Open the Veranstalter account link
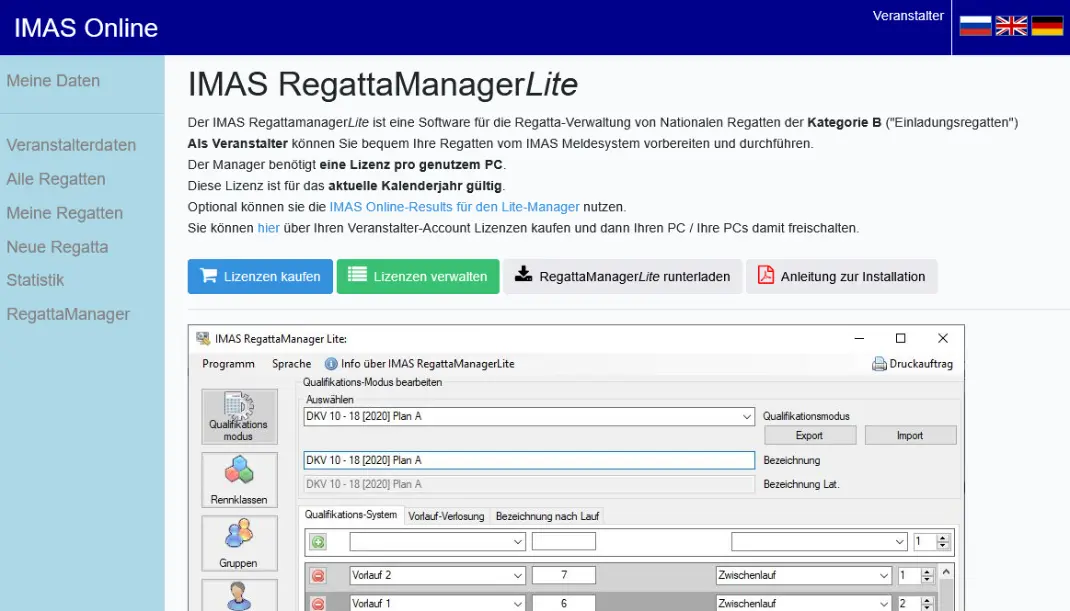Viewport: 1070px width, 611px height. [908, 16]
